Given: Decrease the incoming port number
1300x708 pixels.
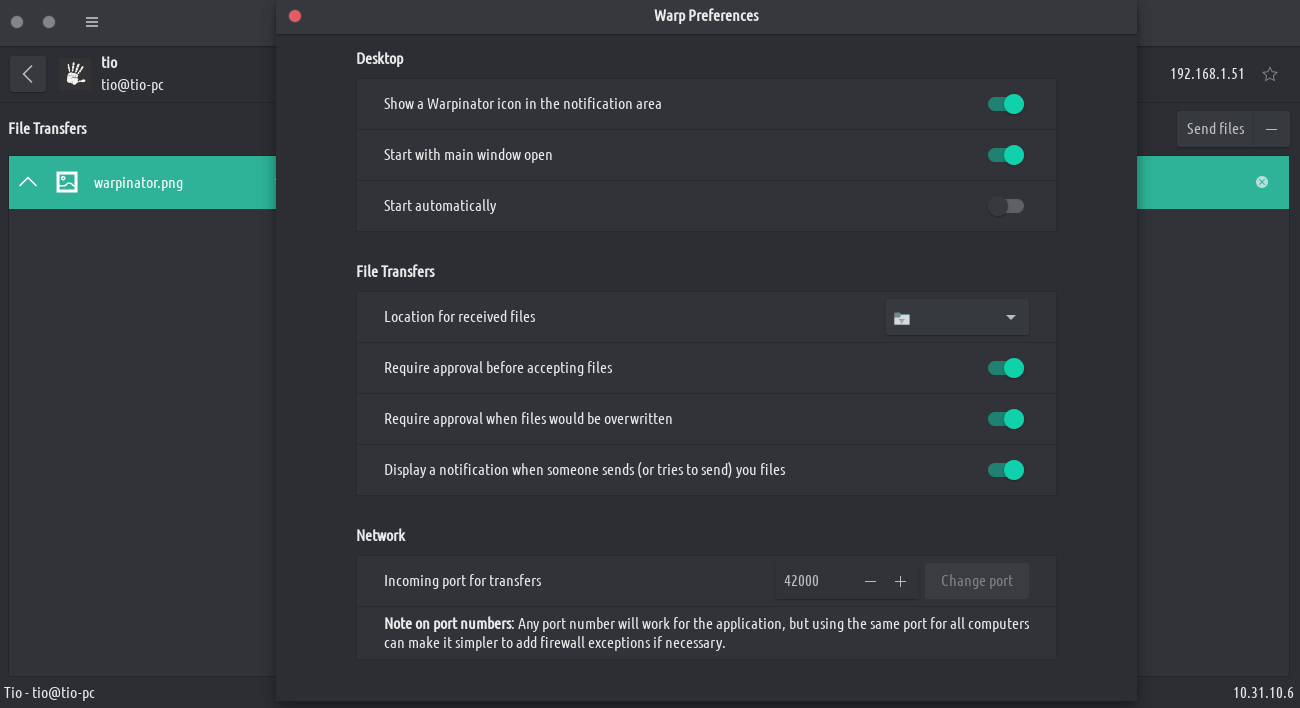Looking at the screenshot, I should pos(870,581).
